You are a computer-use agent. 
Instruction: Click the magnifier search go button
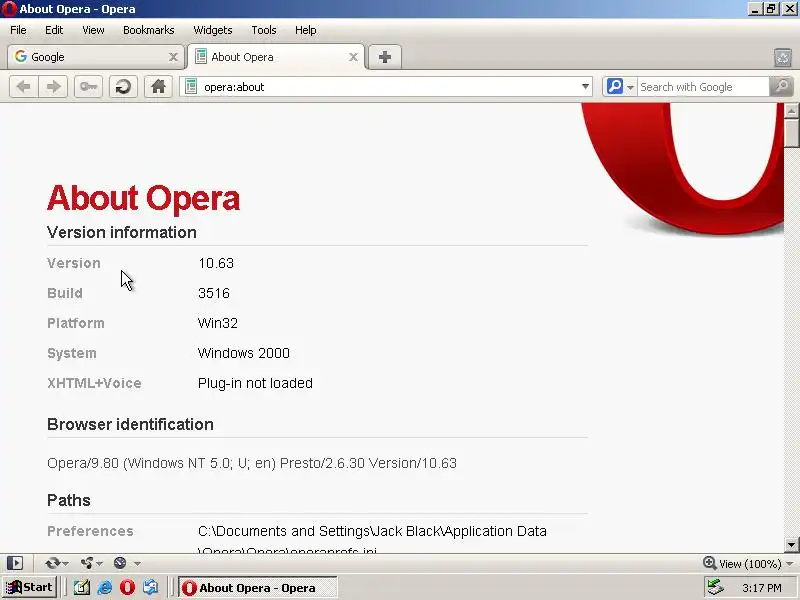click(781, 87)
